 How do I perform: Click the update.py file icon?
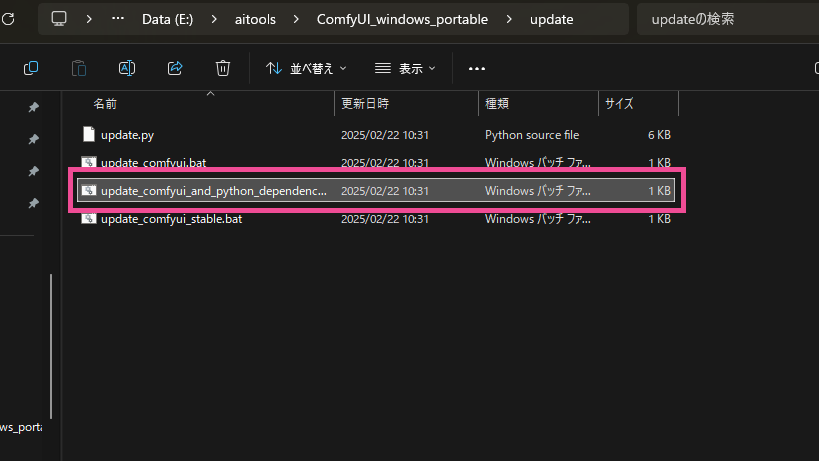89,134
